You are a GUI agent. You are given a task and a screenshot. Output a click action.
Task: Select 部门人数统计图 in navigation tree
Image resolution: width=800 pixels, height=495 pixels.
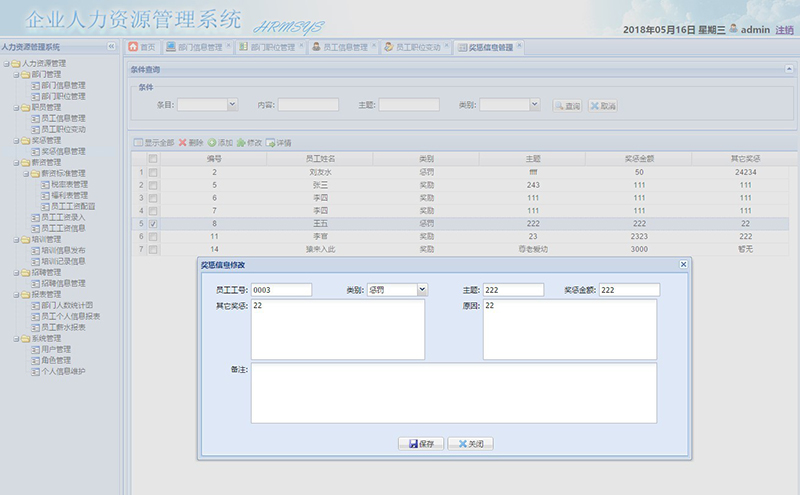point(68,305)
